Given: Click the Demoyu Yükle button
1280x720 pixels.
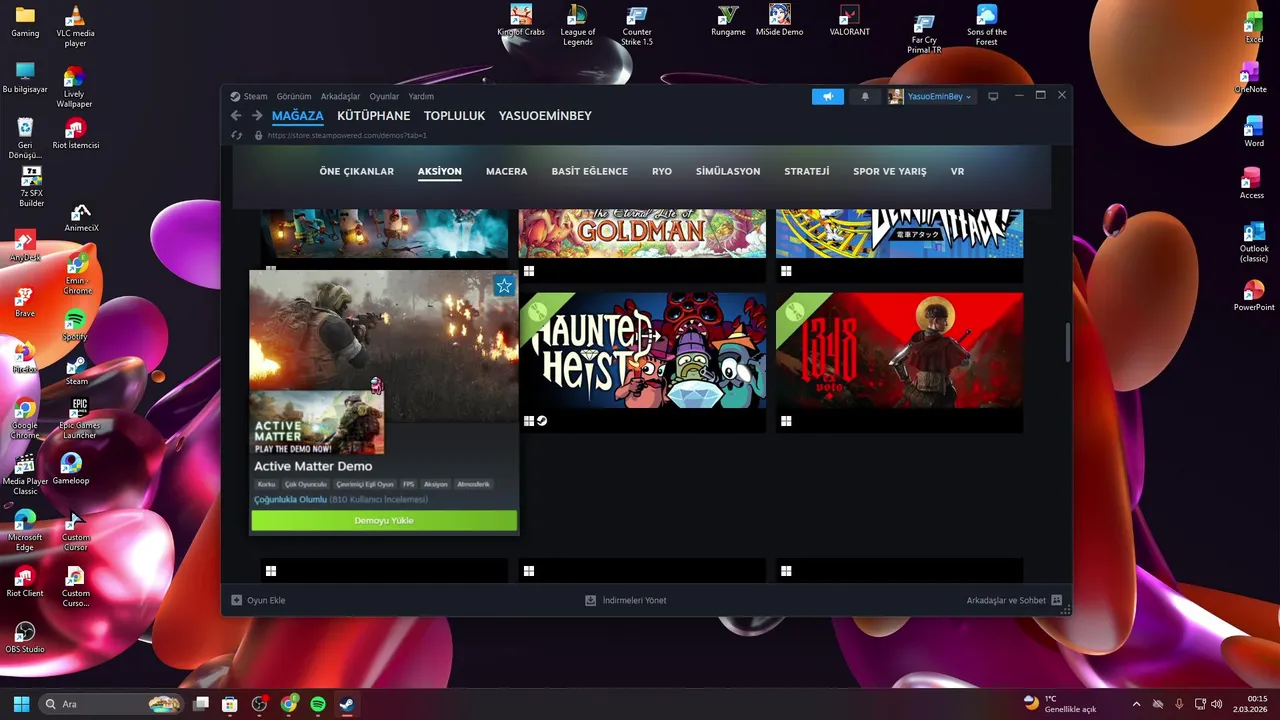Looking at the screenshot, I should (x=384, y=521).
